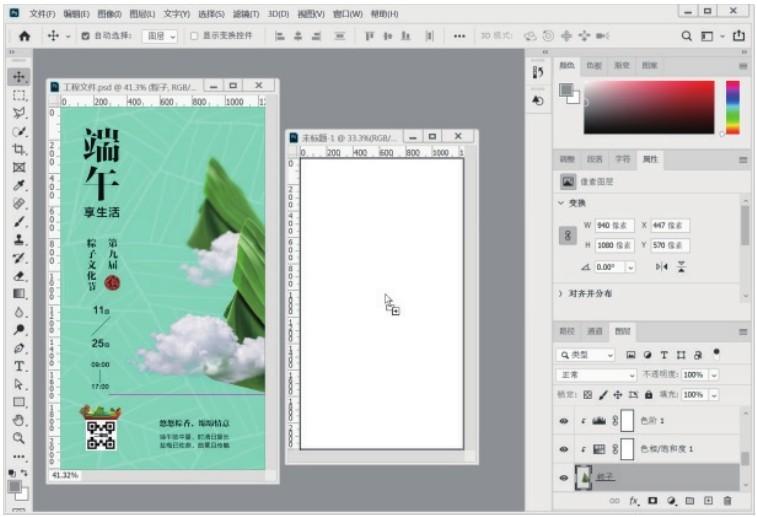Image resolution: width=757 pixels, height=517 pixels.
Task: Hide the 色阶 1 layer
Action: 566,421
